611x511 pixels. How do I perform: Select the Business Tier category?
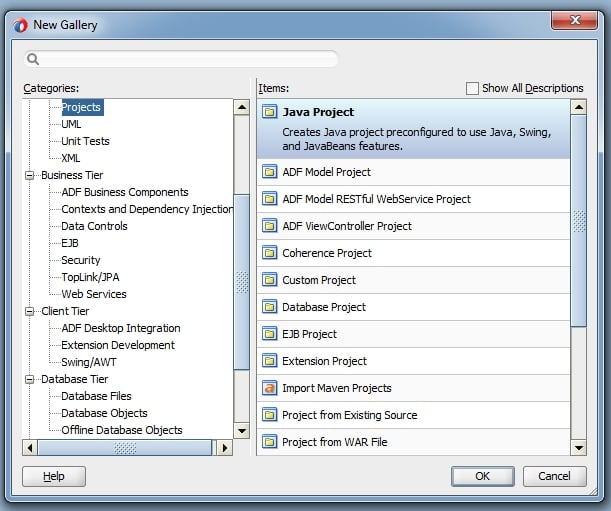coord(72,175)
